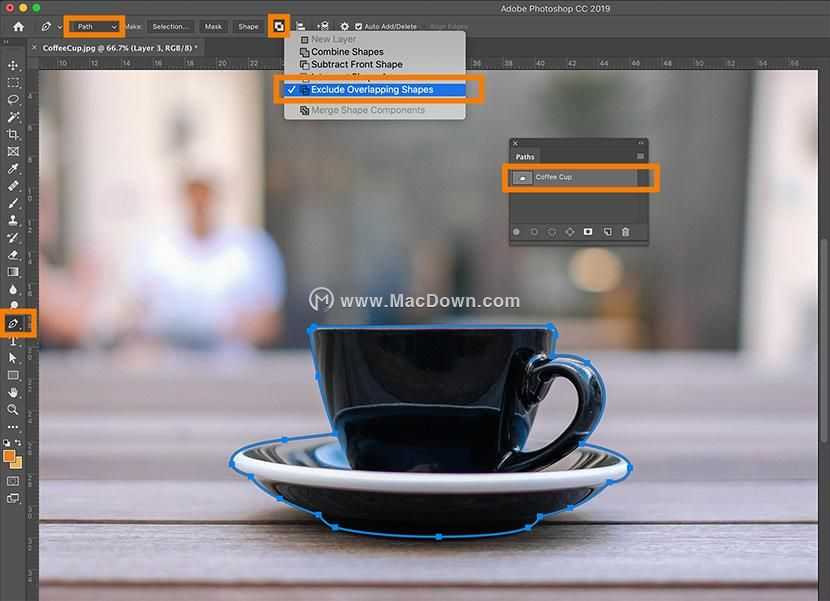The width and height of the screenshot is (830, 601).
Task: Open the Pen tool preset picker arrow
Action: click(60, 26)
